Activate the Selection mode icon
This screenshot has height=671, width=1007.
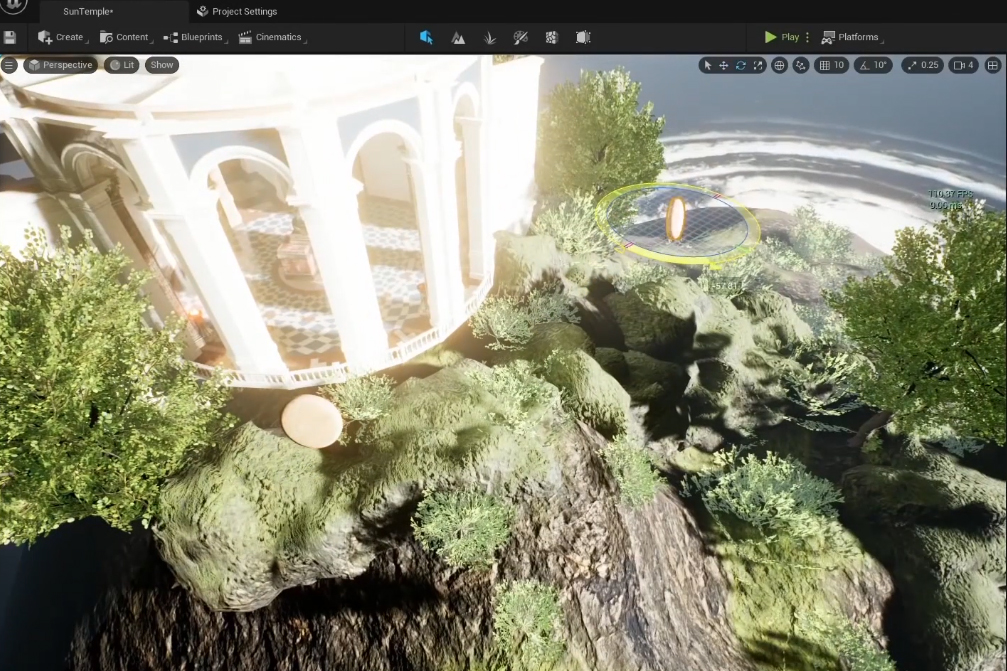click(426, 37)
